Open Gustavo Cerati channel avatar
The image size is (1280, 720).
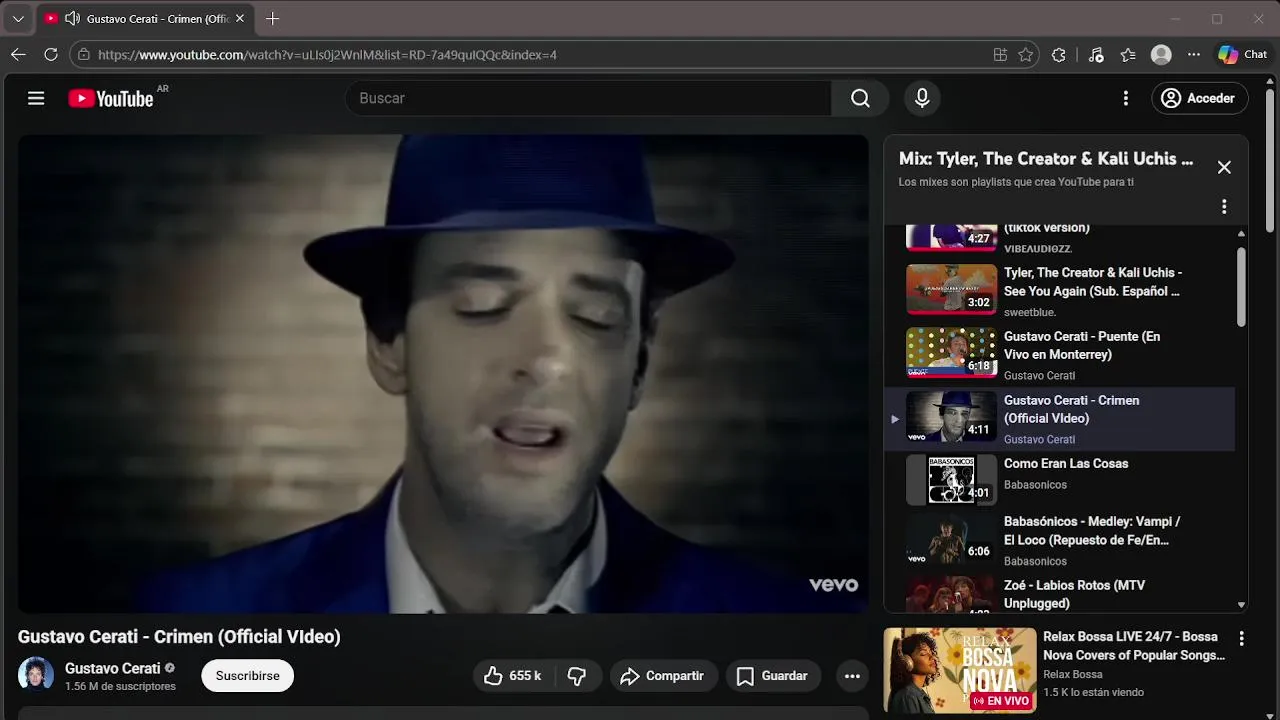[36, 675]
